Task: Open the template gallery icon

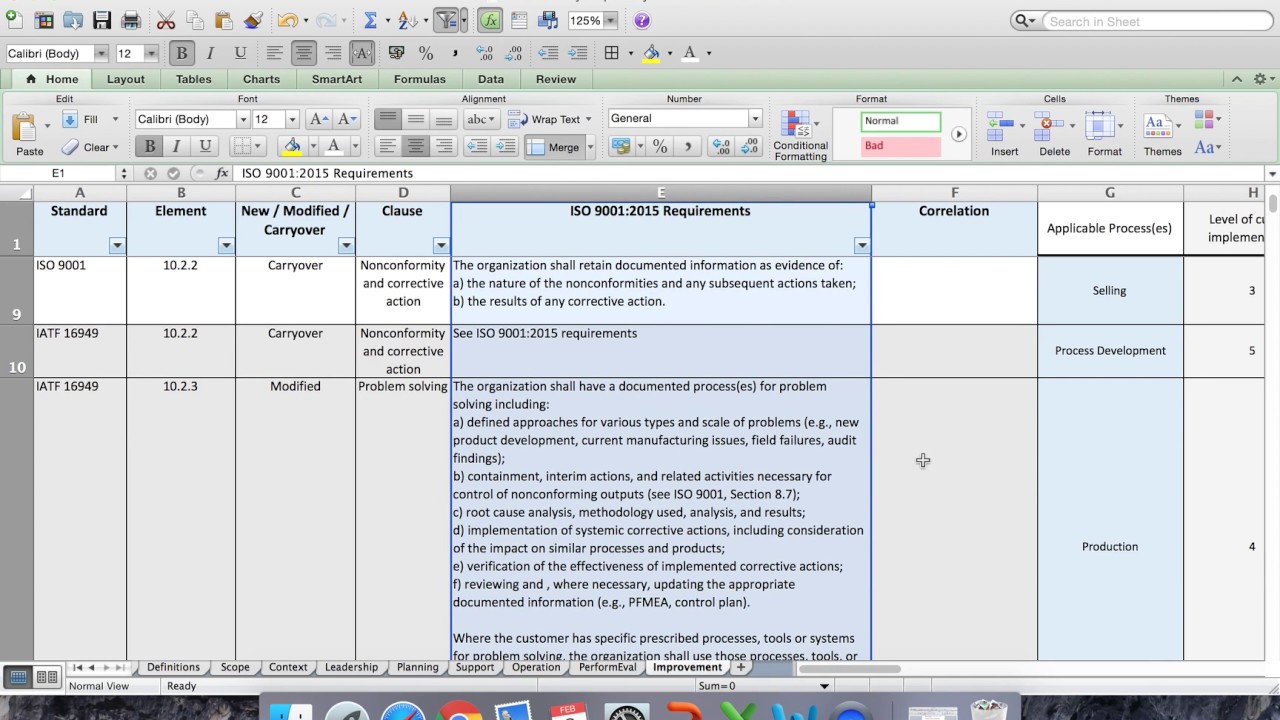Action: pos(44,20)
